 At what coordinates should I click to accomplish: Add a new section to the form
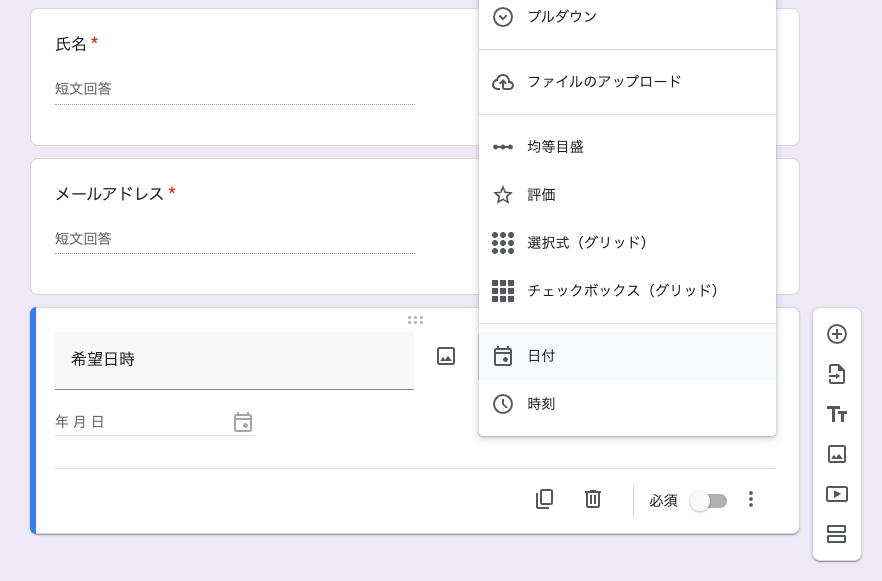tap(837, 534)
